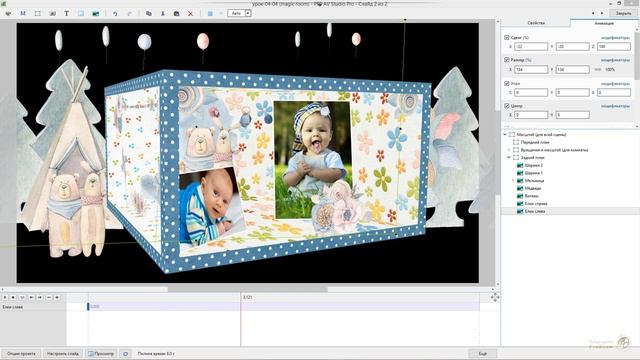
Task: Collapse the Задний план tree node
Action: click(x=509, y=158)
